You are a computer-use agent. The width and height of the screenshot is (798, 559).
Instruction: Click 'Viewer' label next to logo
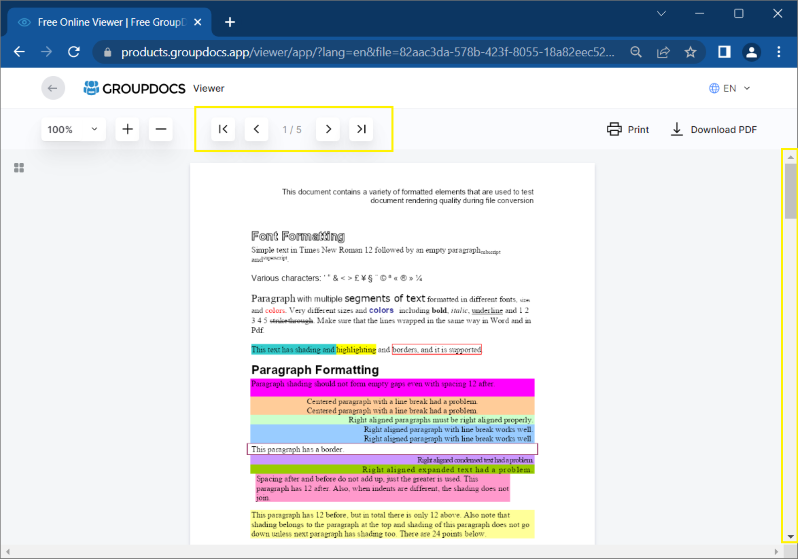[x=209, y=89]
